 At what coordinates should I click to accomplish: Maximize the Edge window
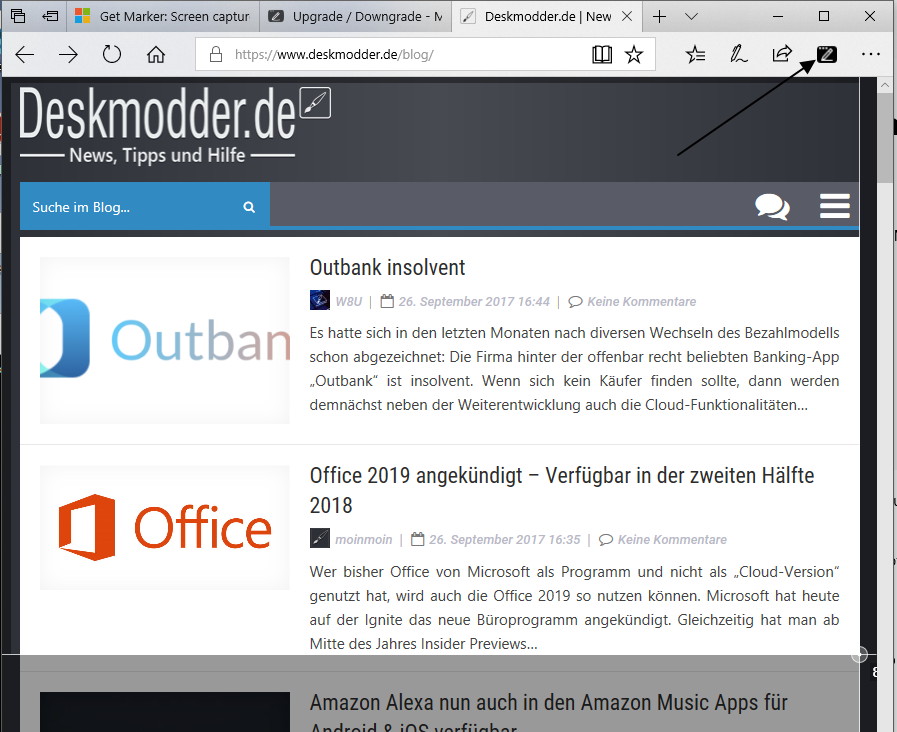pos(824,16)
